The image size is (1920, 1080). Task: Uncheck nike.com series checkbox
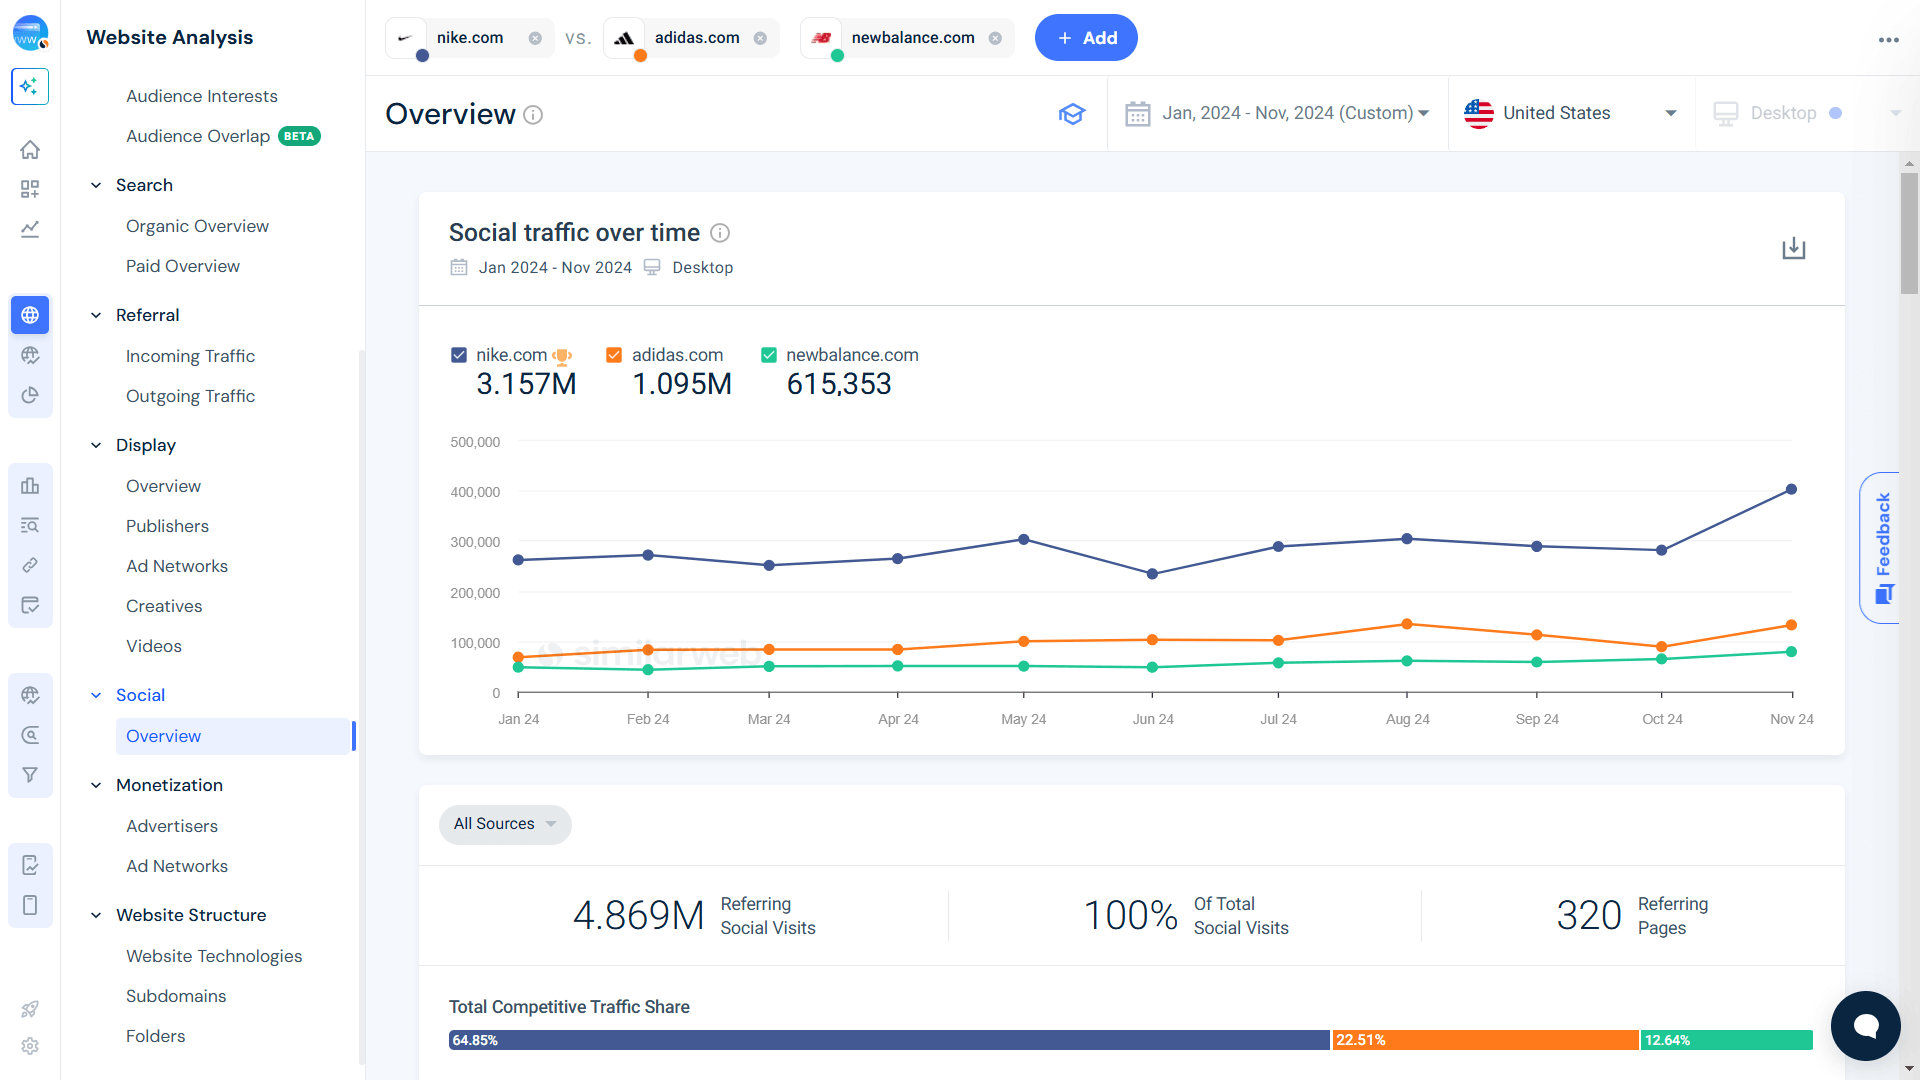pyautogui.click(x=459, y=355)
